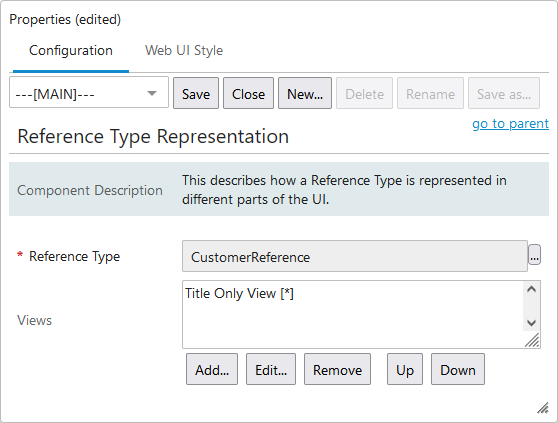Open the ---[MAIN]--- dropdown arrow

pyautogui.click(x=152, y=94)
